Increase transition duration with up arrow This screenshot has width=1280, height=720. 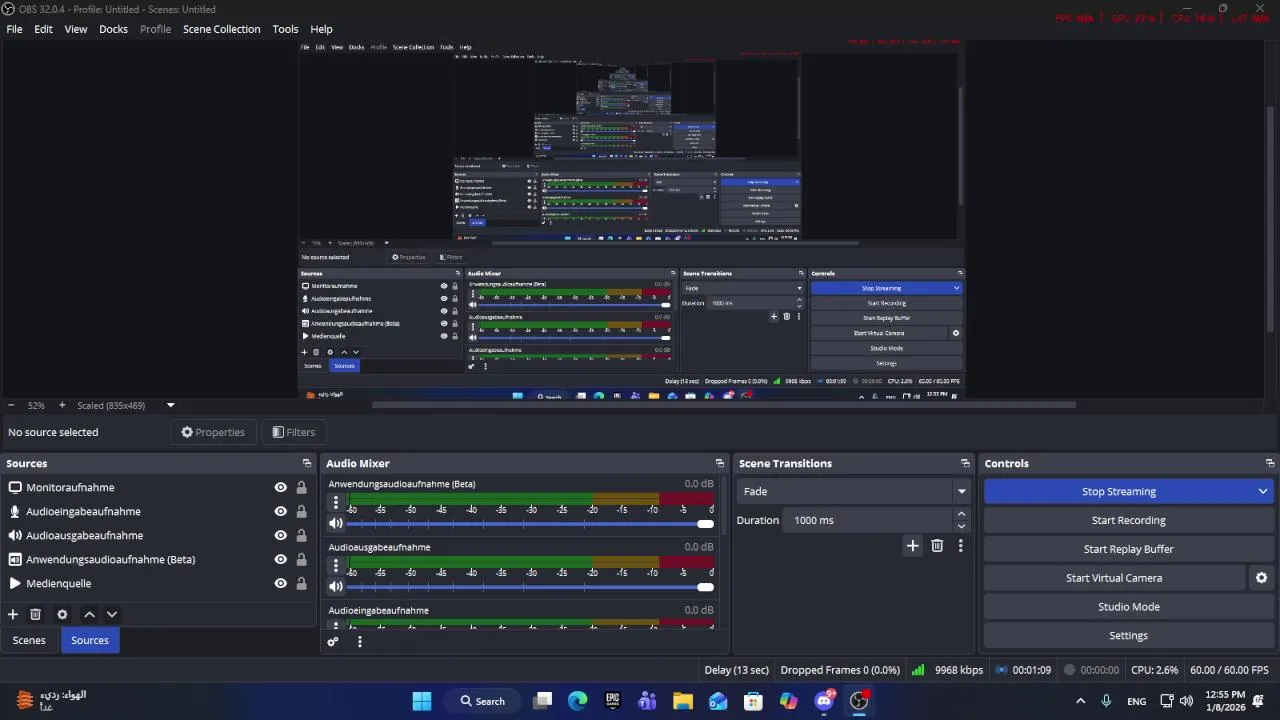click(x=961, y=514)
